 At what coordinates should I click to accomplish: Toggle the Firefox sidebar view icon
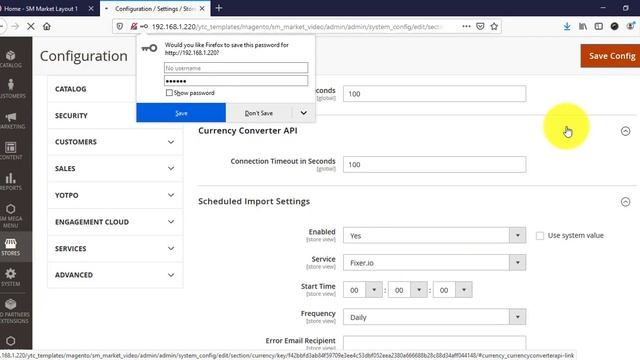599,27
